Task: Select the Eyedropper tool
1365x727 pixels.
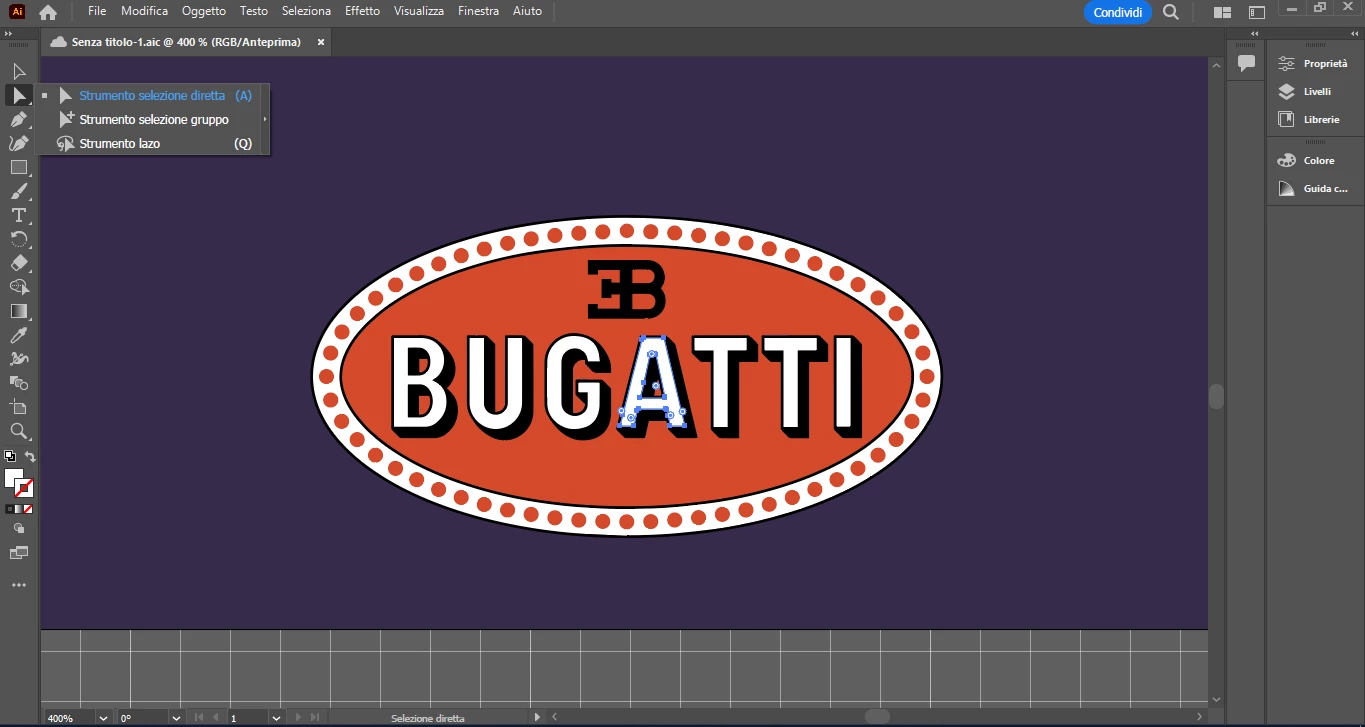Action: click(x=19, y=335)
